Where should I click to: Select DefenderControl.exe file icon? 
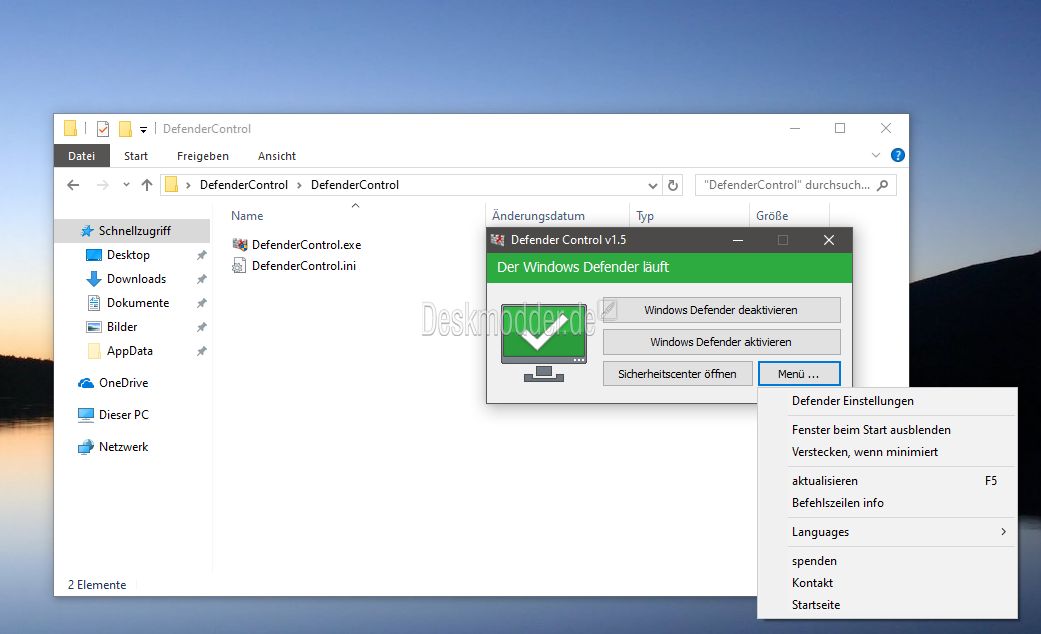point(240,244)
